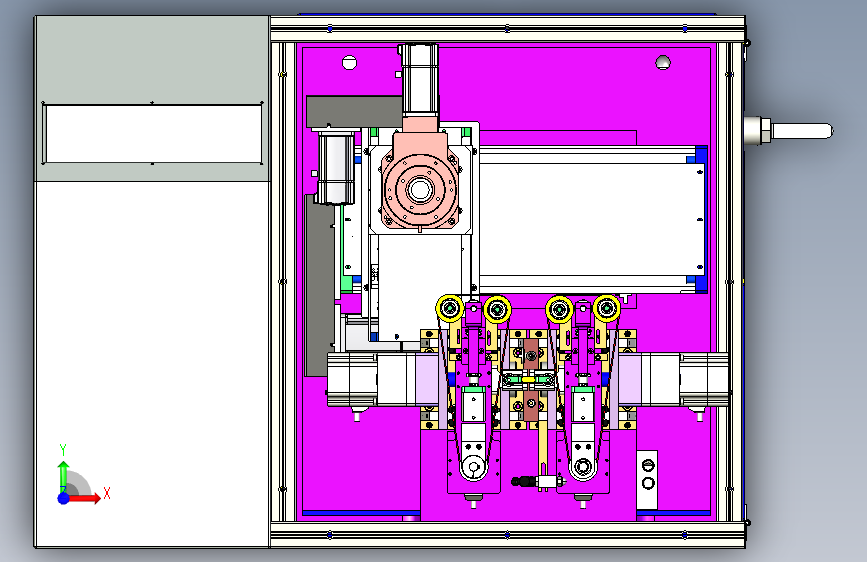Select the upper brown block between the belt assemblies

pos(531,355)
